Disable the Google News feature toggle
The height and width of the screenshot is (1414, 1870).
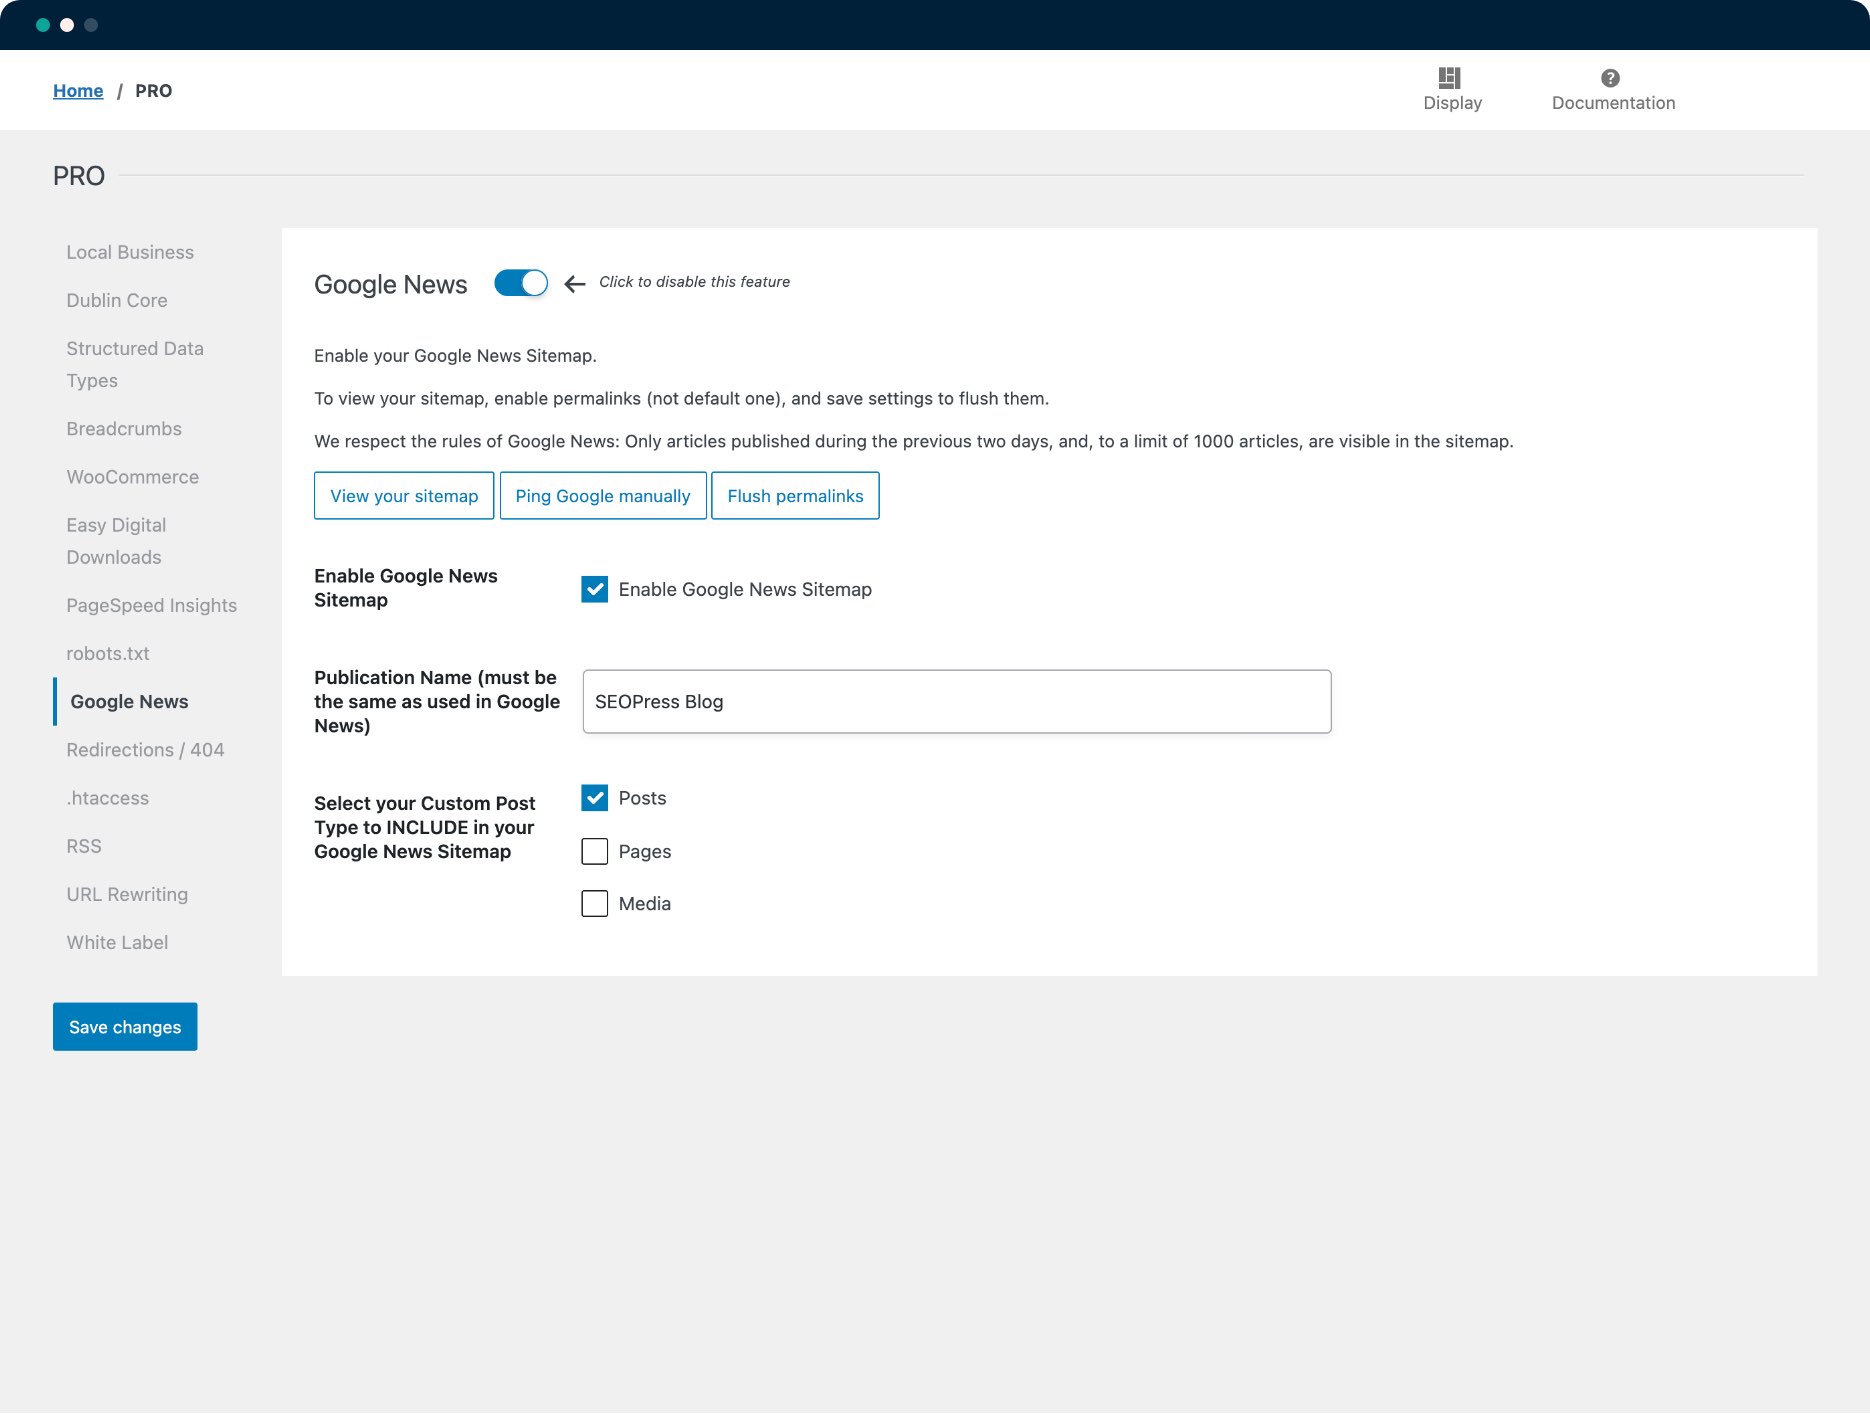(x=521, y=283)
